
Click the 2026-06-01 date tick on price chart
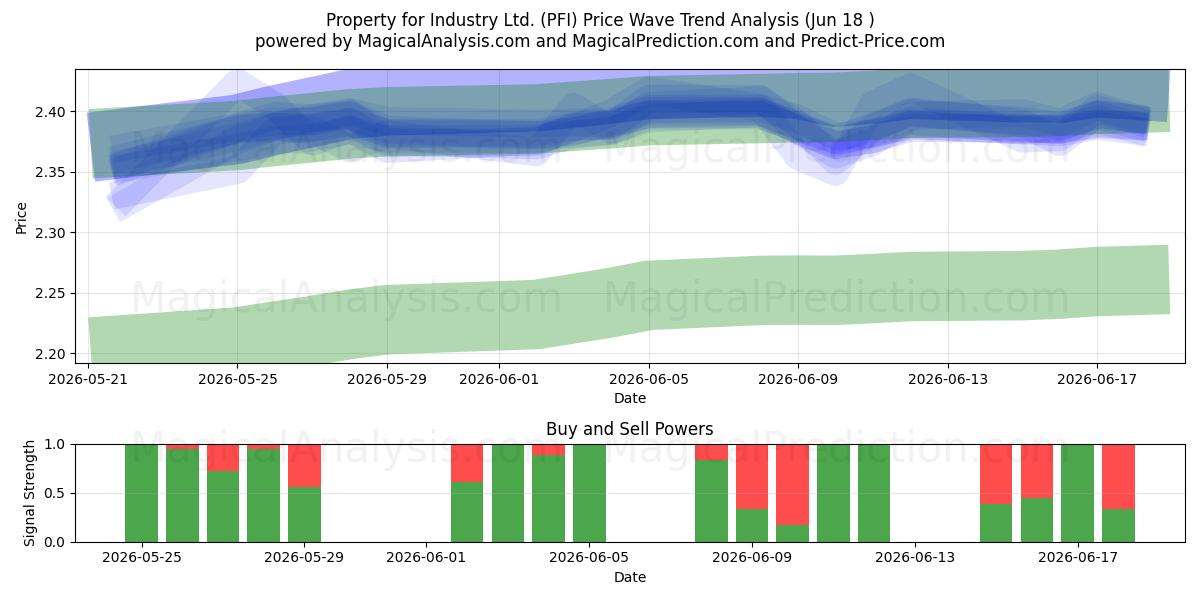click(499, 379)
